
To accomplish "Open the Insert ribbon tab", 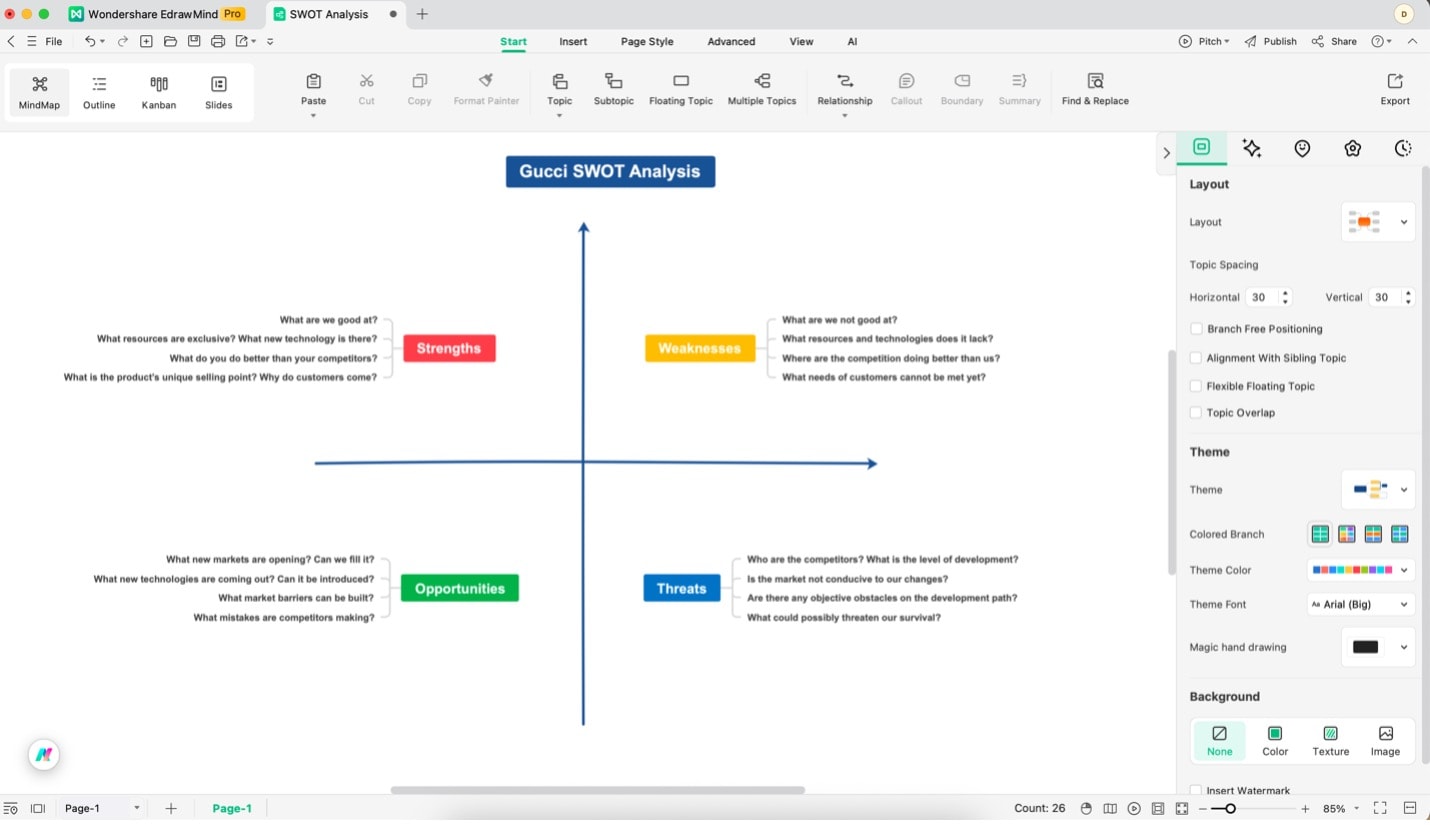I will [573, 41].
